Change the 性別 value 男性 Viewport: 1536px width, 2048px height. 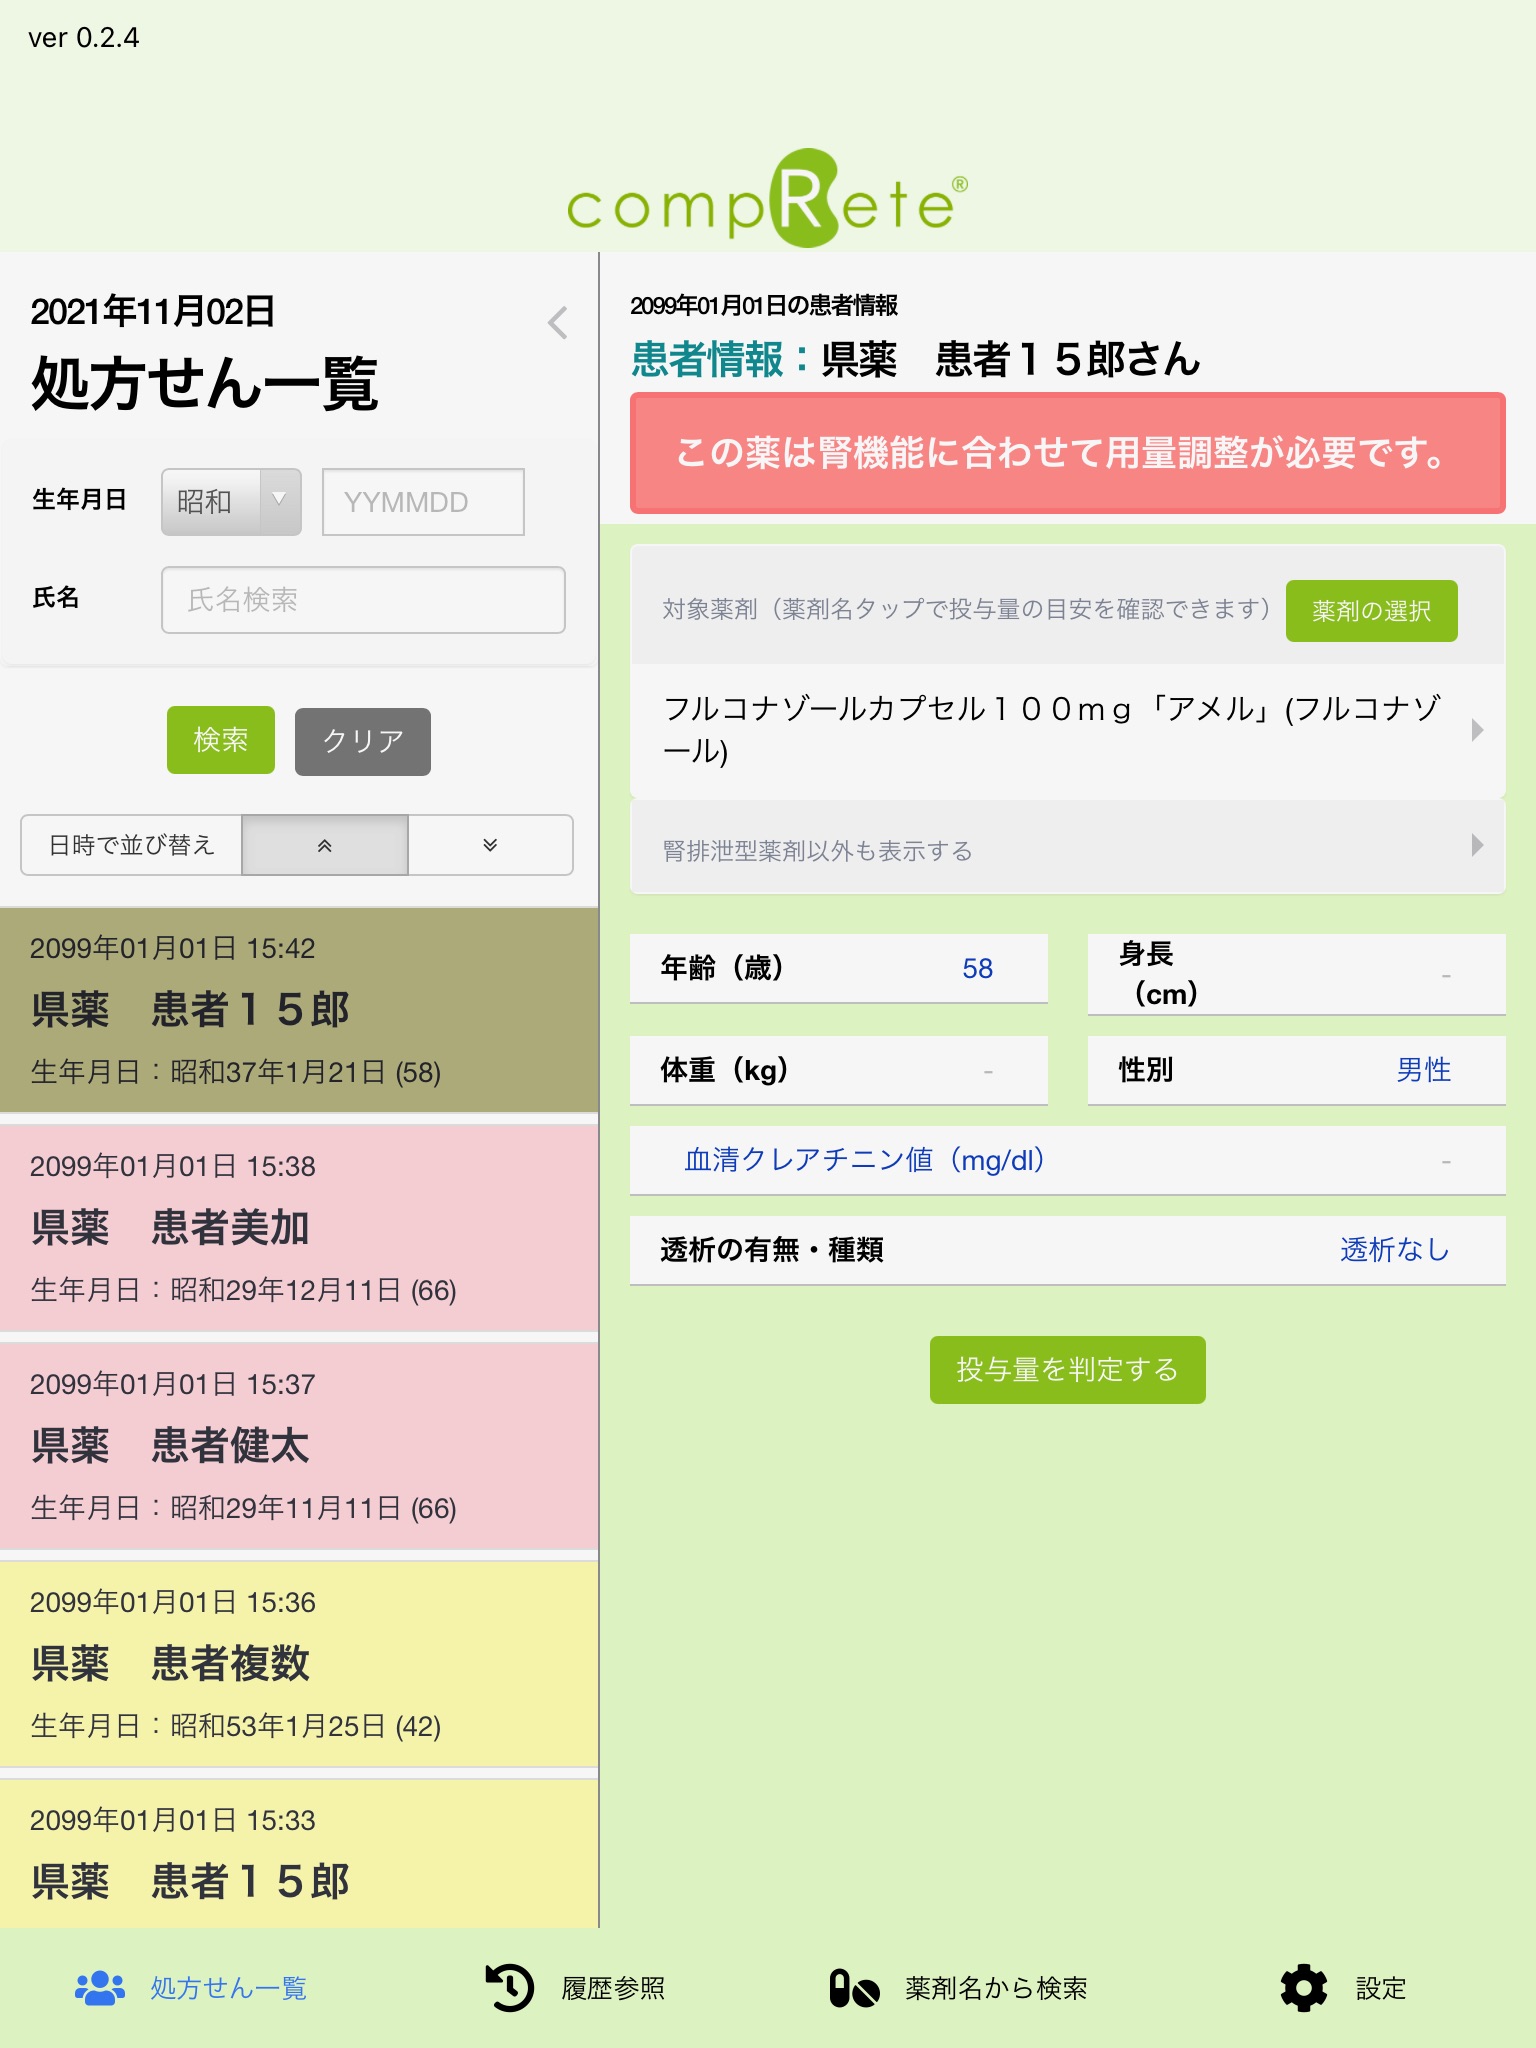(x=1296, y=1070)
